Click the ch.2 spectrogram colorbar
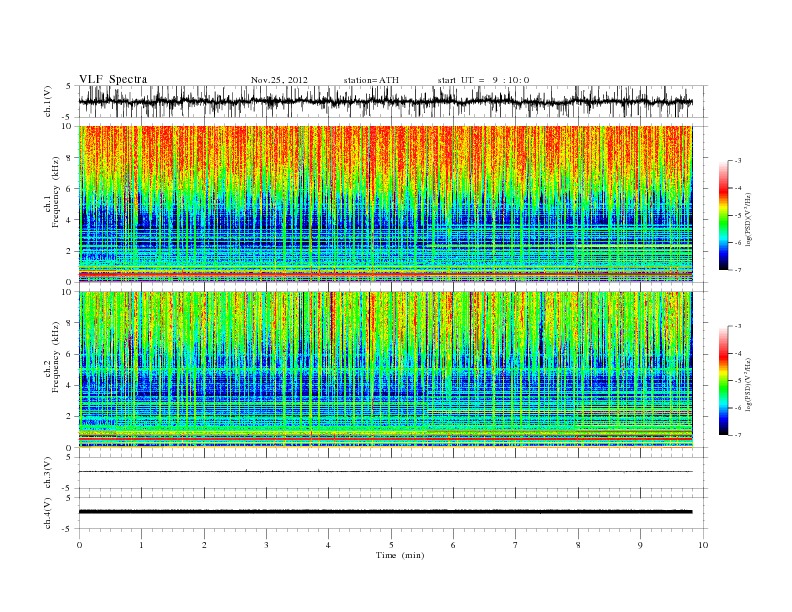 [x=723, y=381]
